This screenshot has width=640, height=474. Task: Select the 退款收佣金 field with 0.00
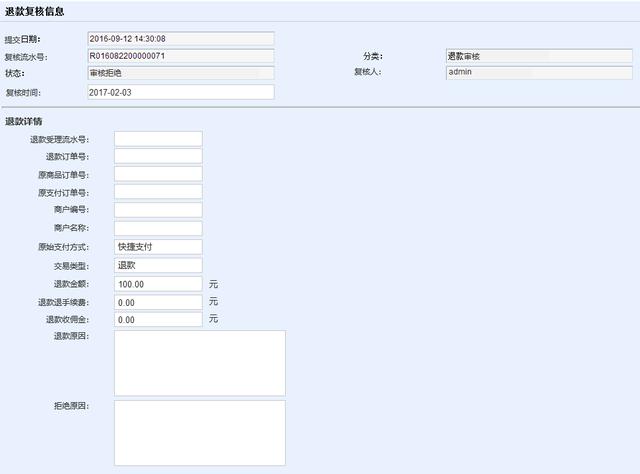[x=158, y=320]
